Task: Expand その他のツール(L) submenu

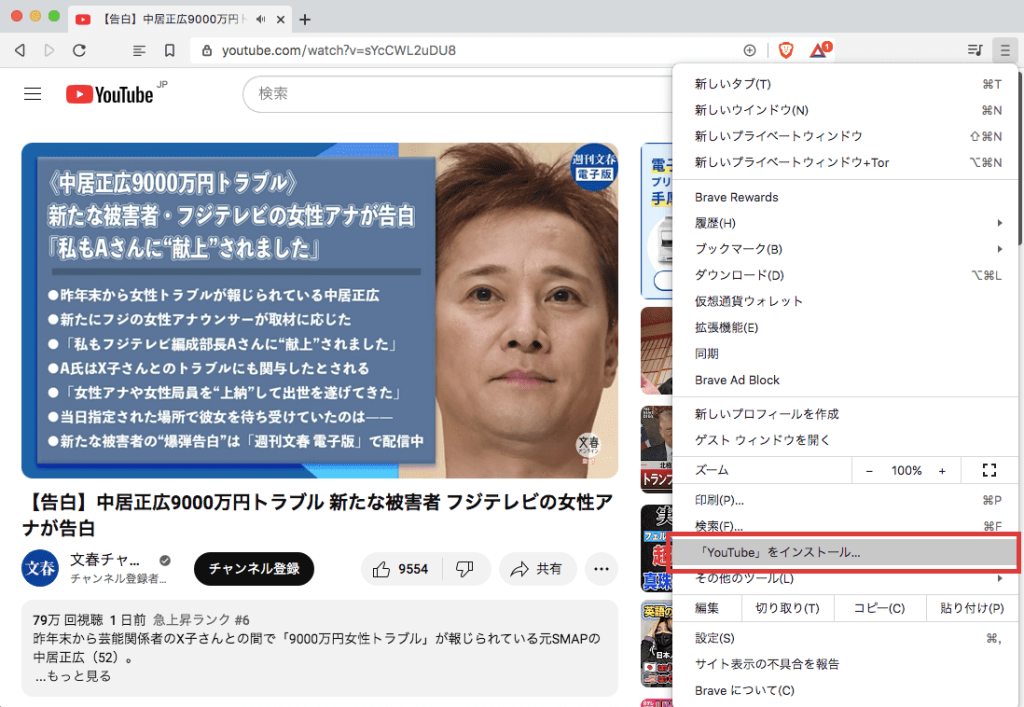Action: point(846,578)
